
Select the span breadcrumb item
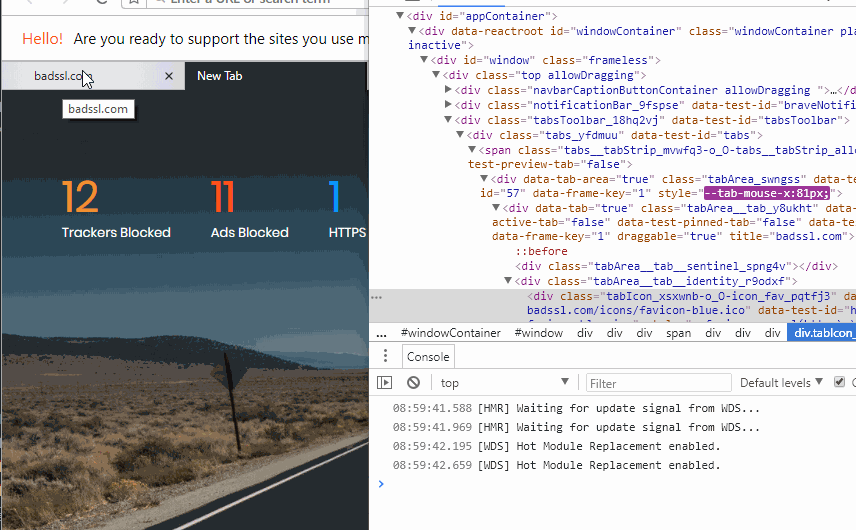[x=679, y=332]
